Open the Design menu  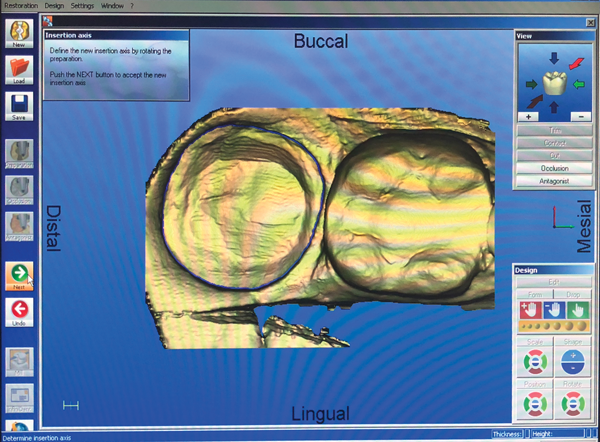click(56, 5)
